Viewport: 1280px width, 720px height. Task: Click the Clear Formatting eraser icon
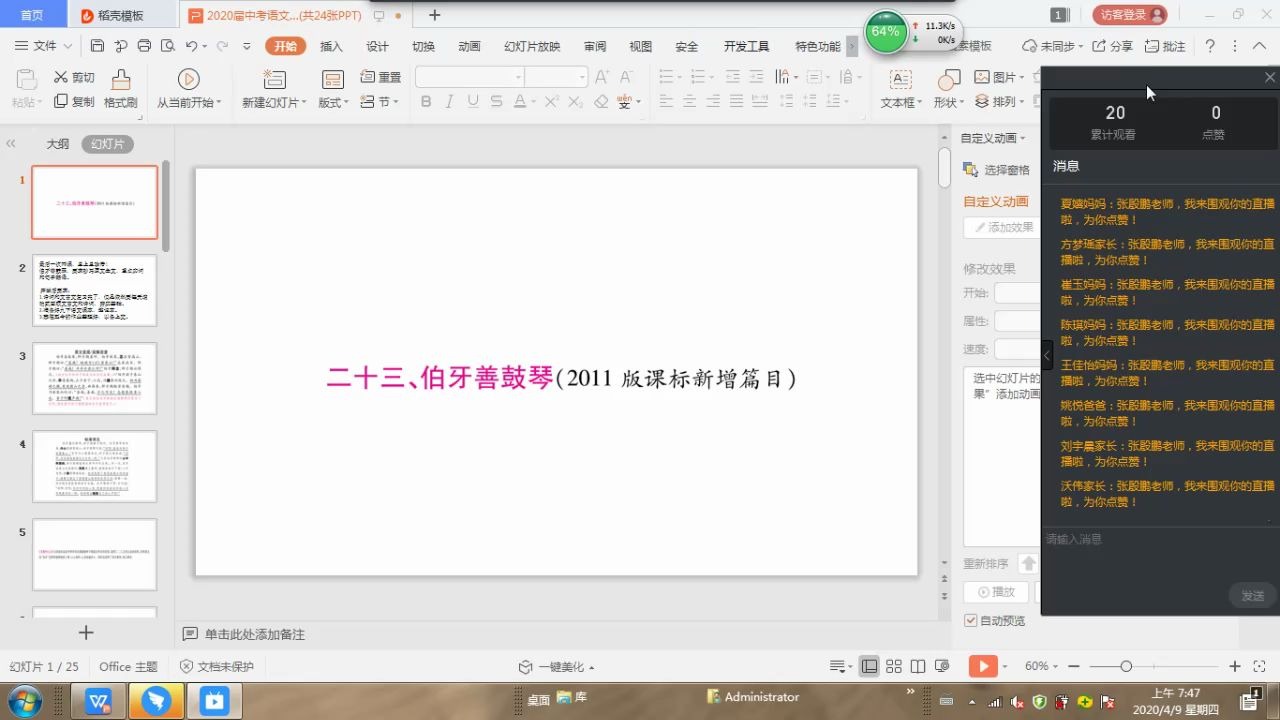(601, 101)
